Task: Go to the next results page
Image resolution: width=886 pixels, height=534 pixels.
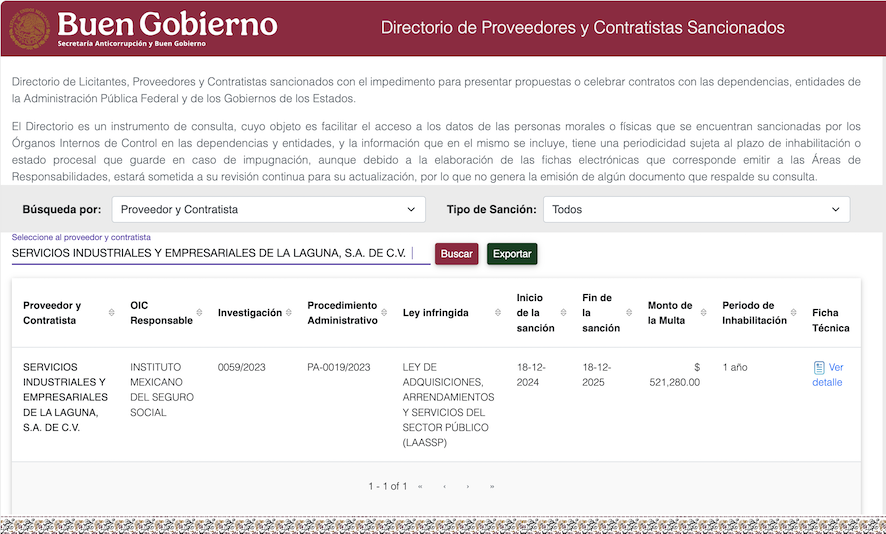Action: click(x=468, y=487)
